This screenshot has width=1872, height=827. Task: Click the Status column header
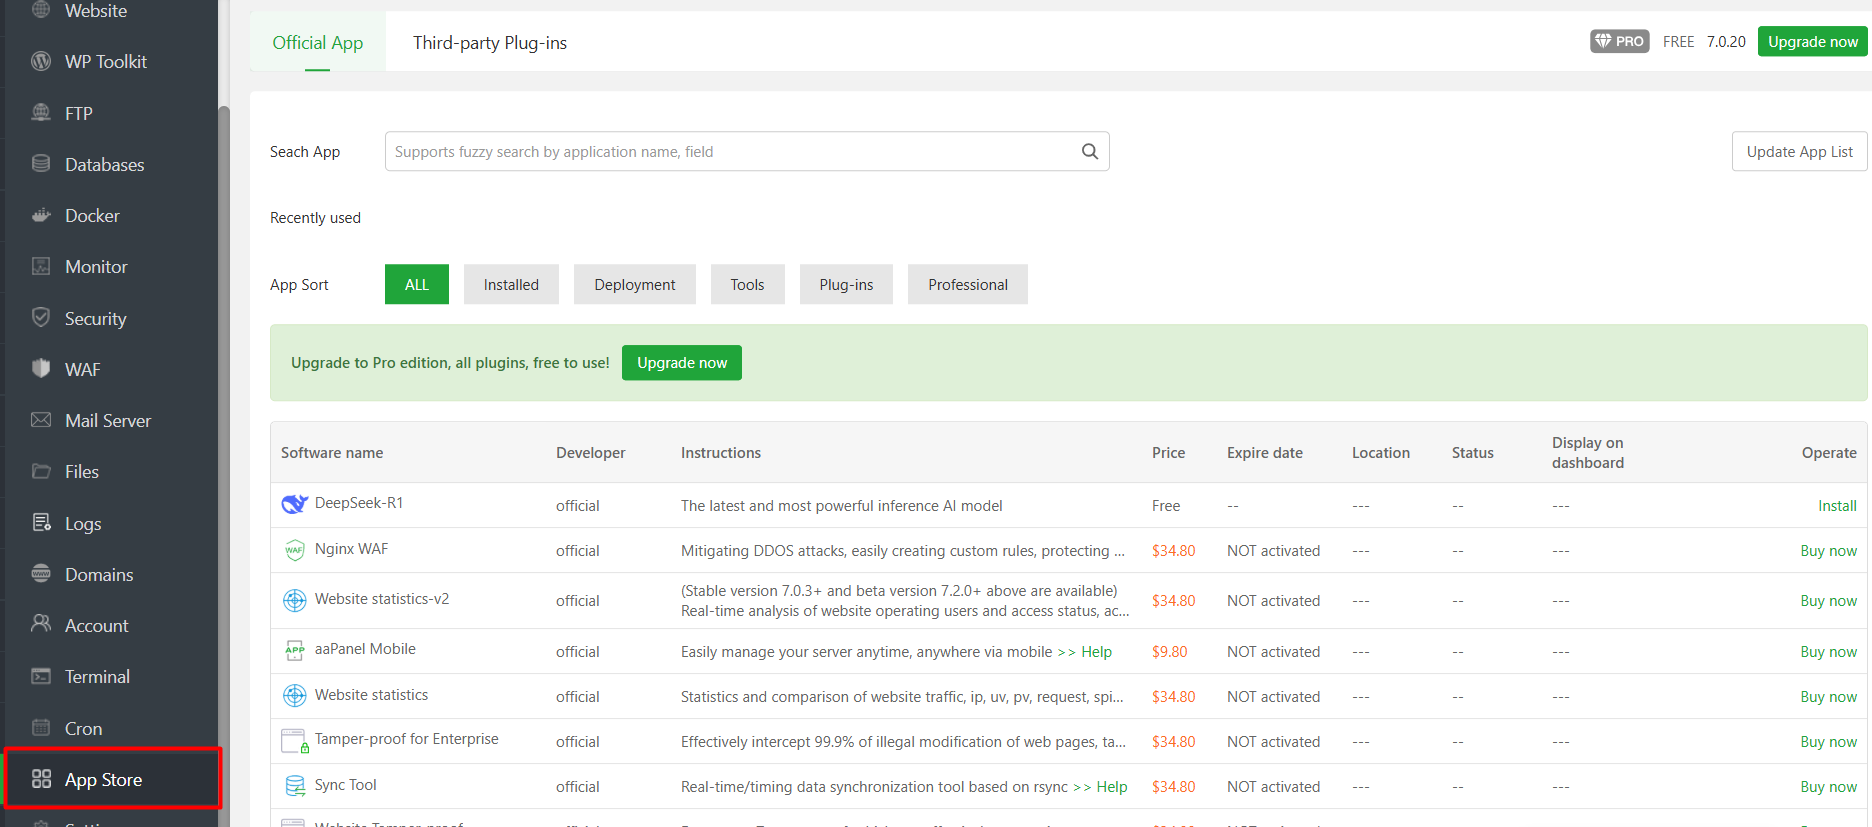[1473, 453]
